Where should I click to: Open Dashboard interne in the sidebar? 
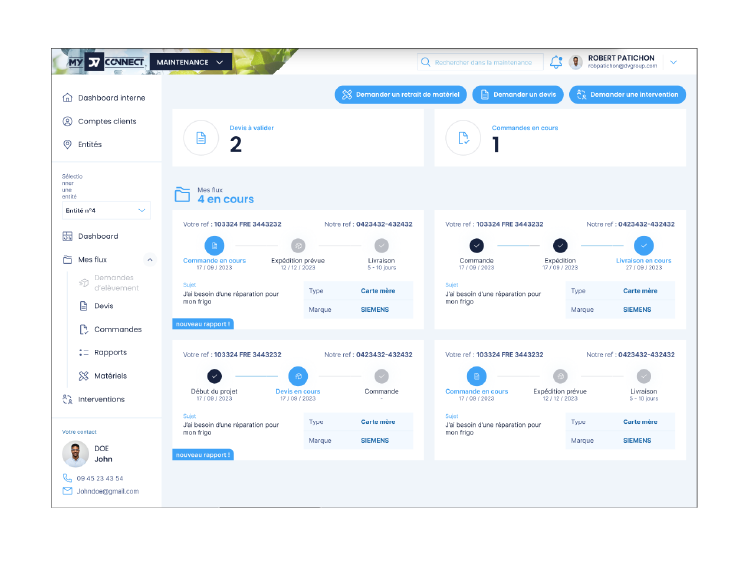[x=111, y=98]
